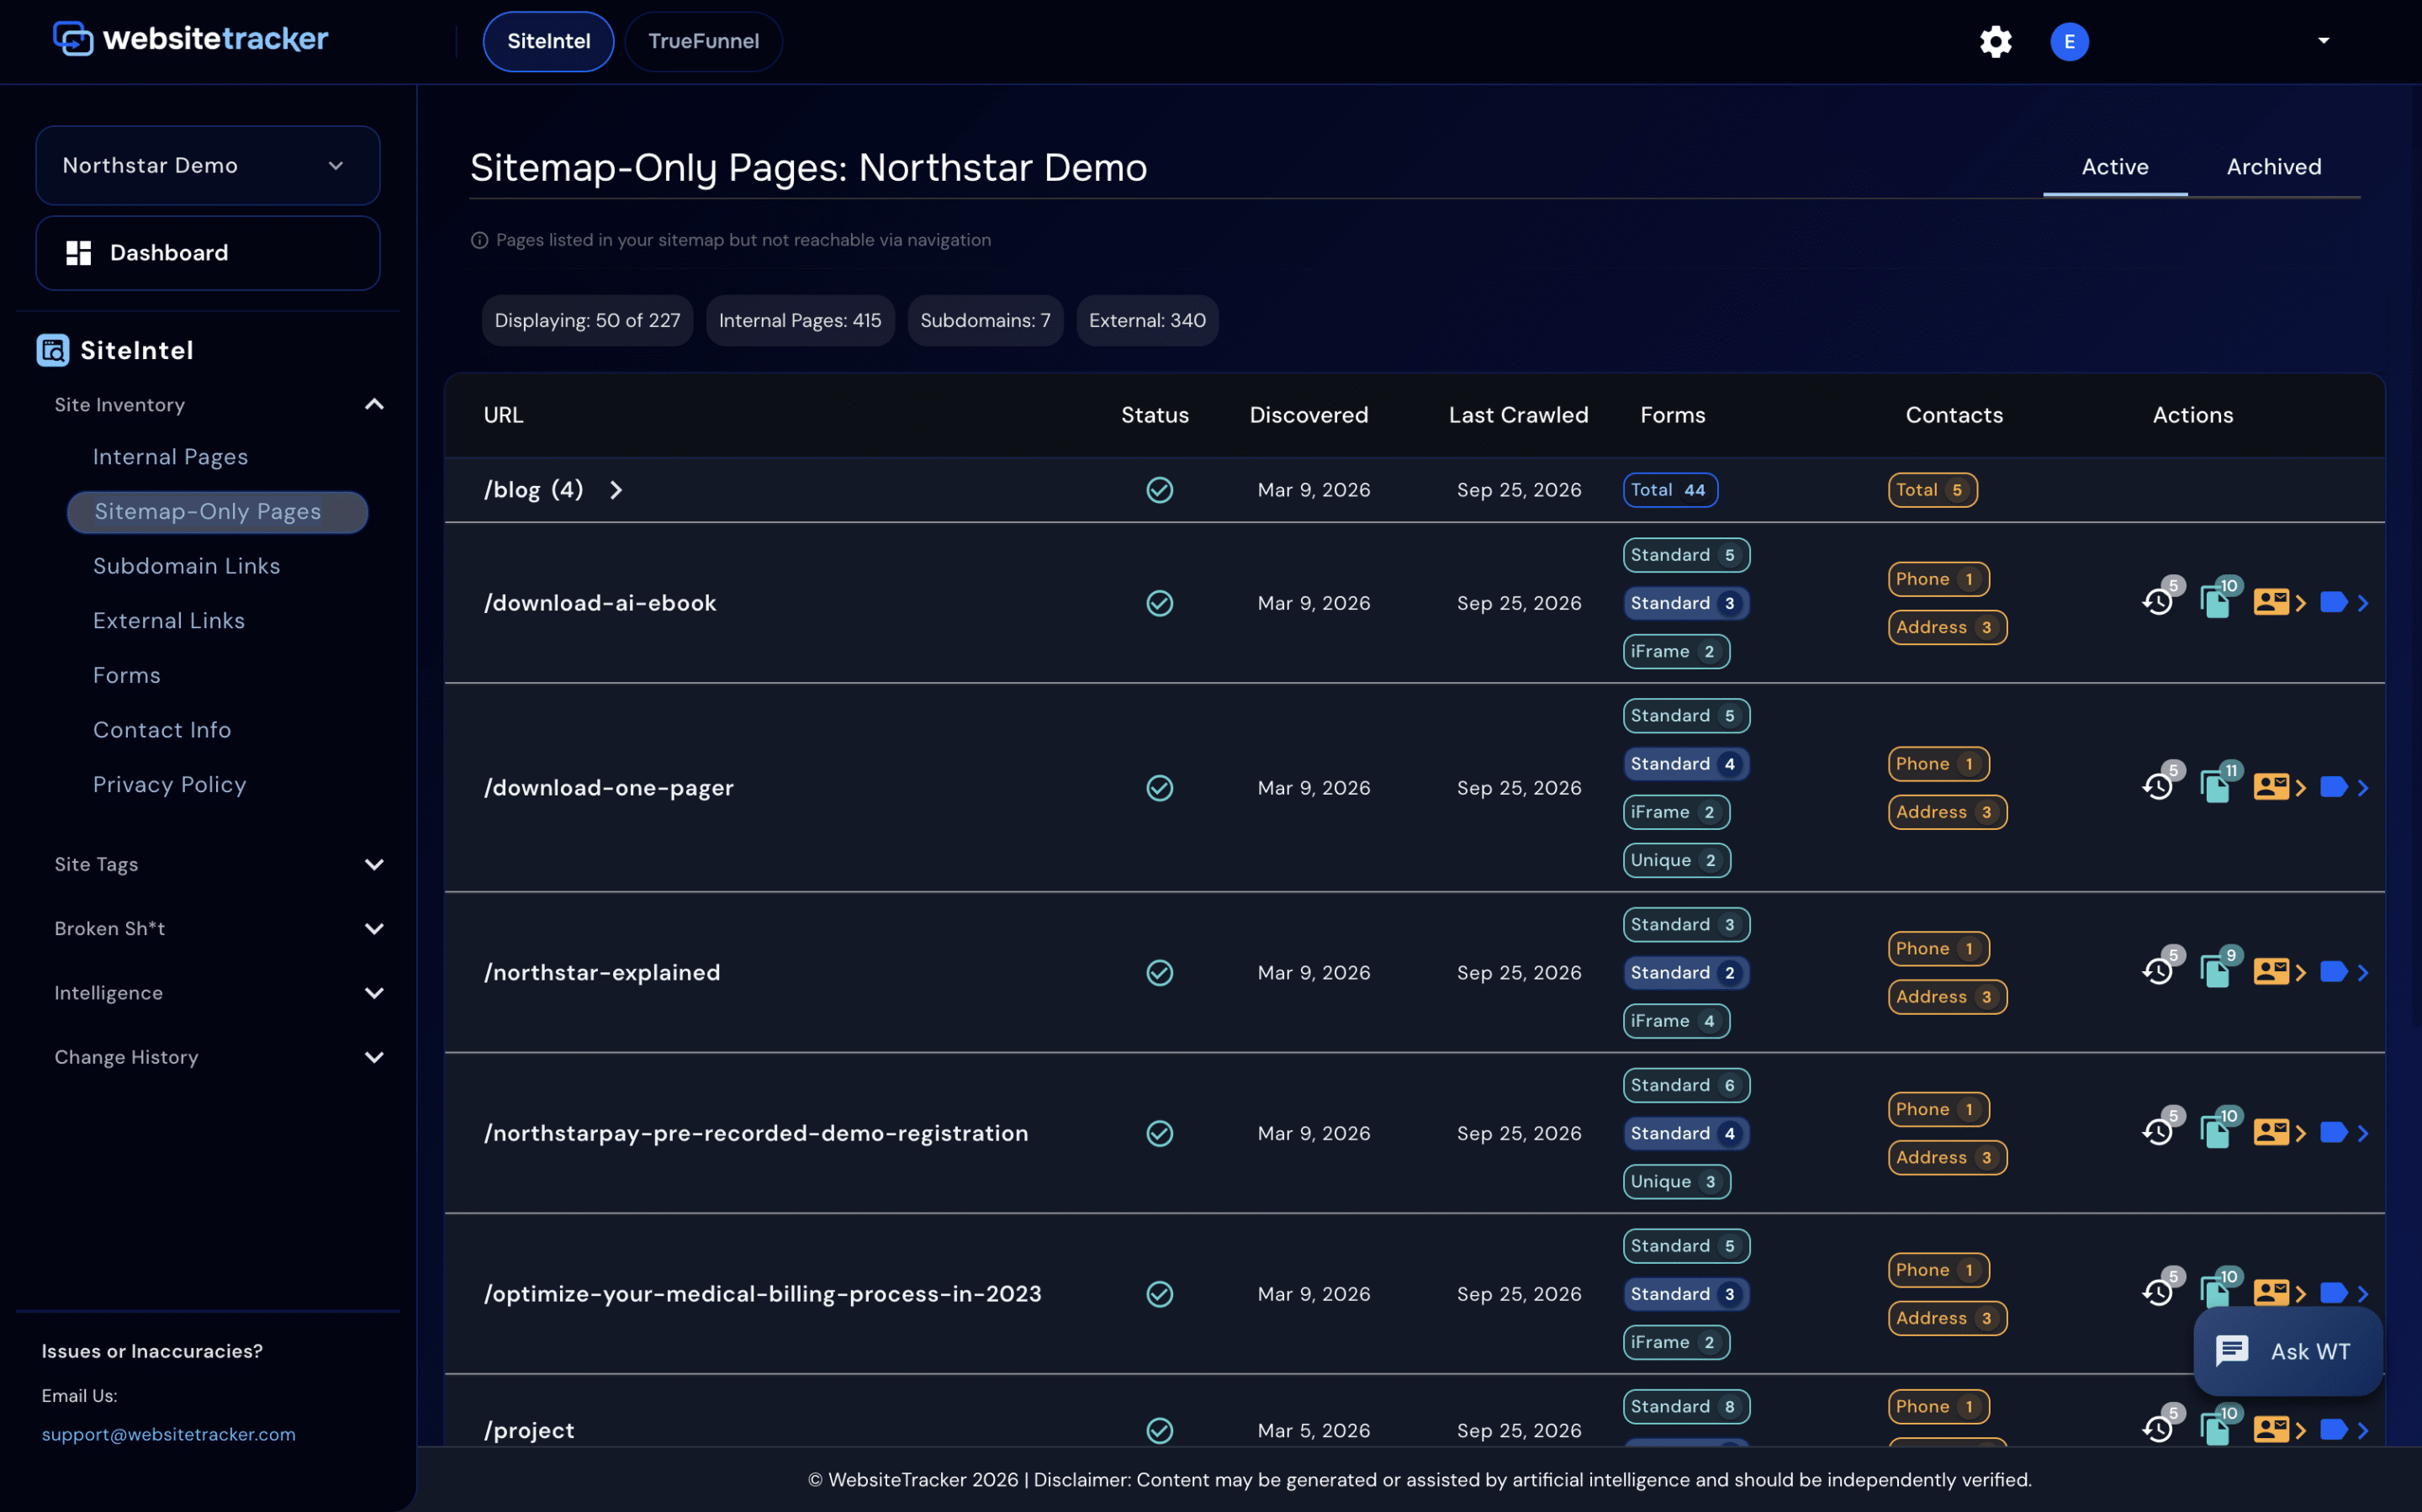This screenshot has width=2422, height=1512.
Task: Open the Northstar Demo site selector
Action: tap(208, 165)
